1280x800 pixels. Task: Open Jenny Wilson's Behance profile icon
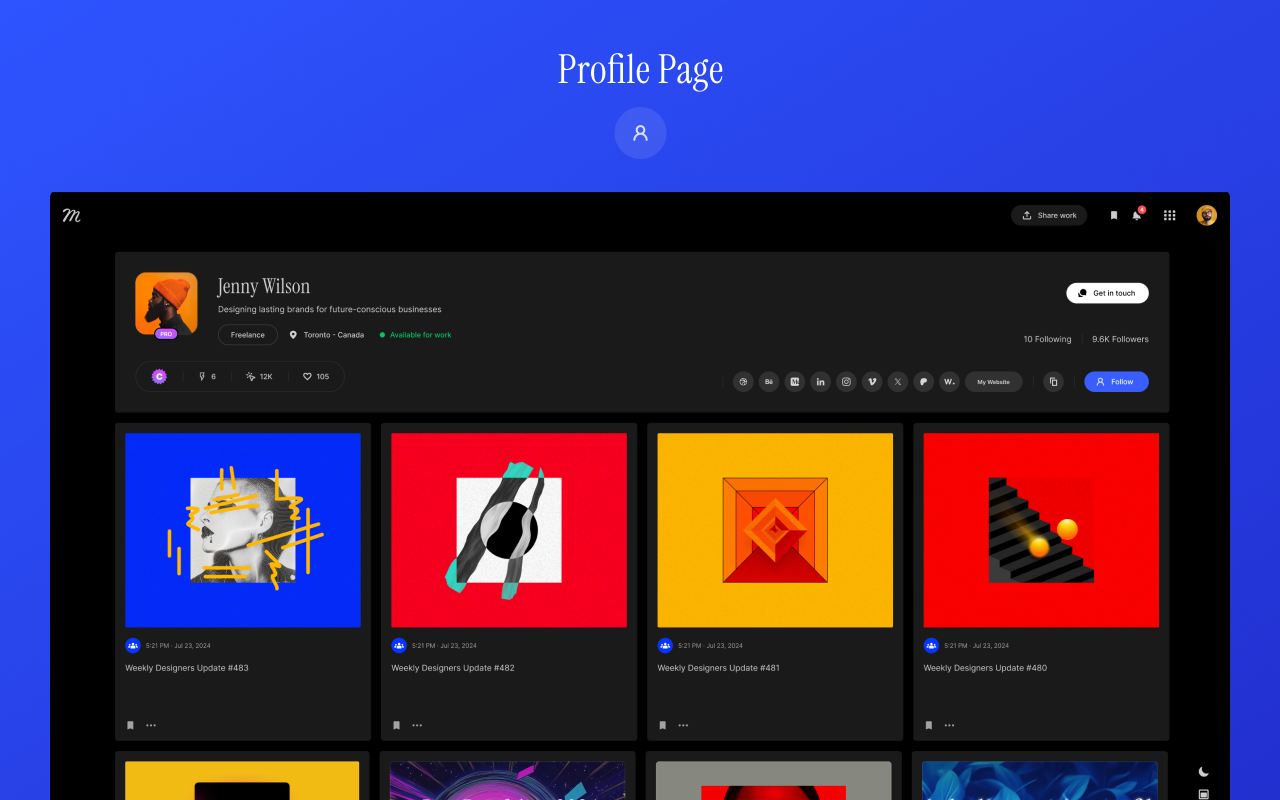(769, 381)
